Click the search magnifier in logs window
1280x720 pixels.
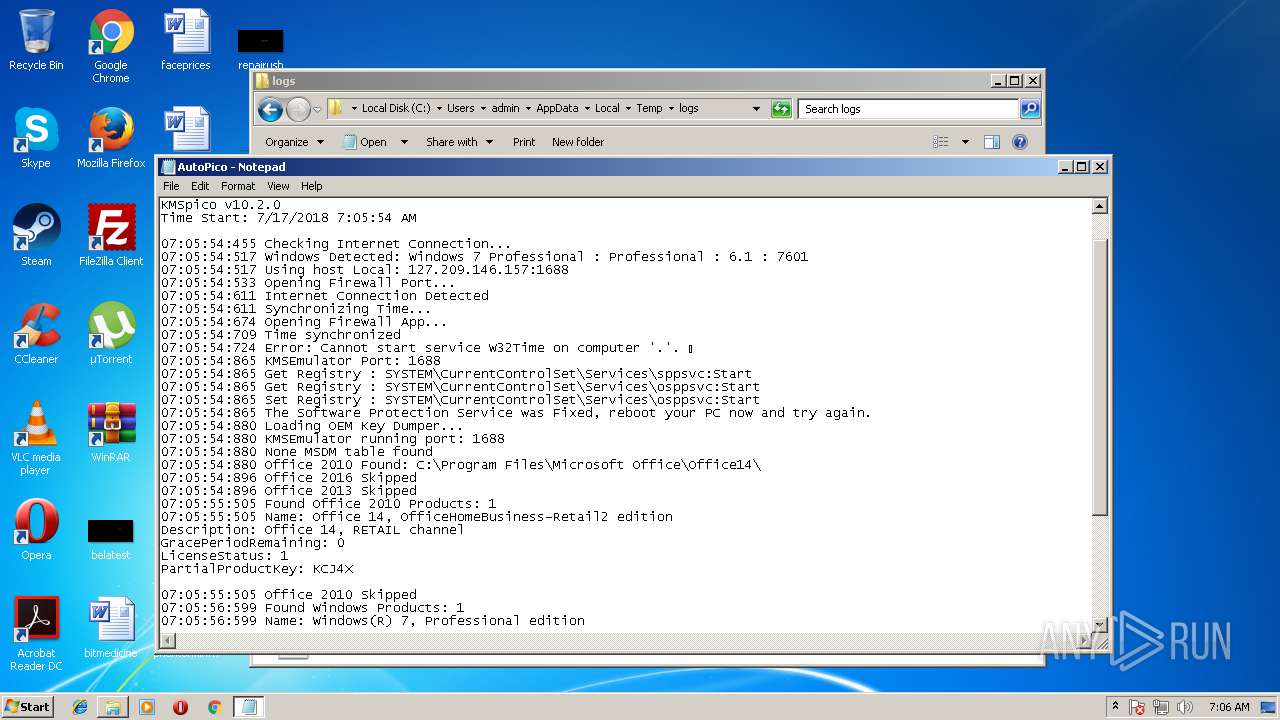click(1030, 109)
